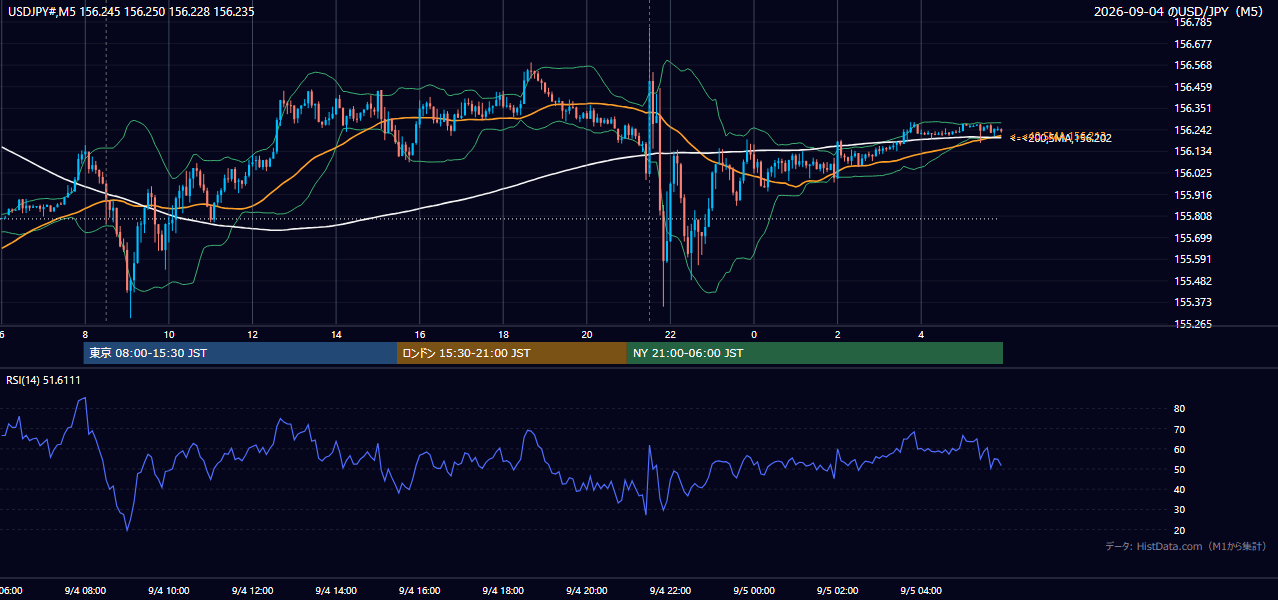The width and height of the screenshot is (1278, 600).
Task: Click hour marker 4 under the price chart
Action: click(x=921, y=334)
